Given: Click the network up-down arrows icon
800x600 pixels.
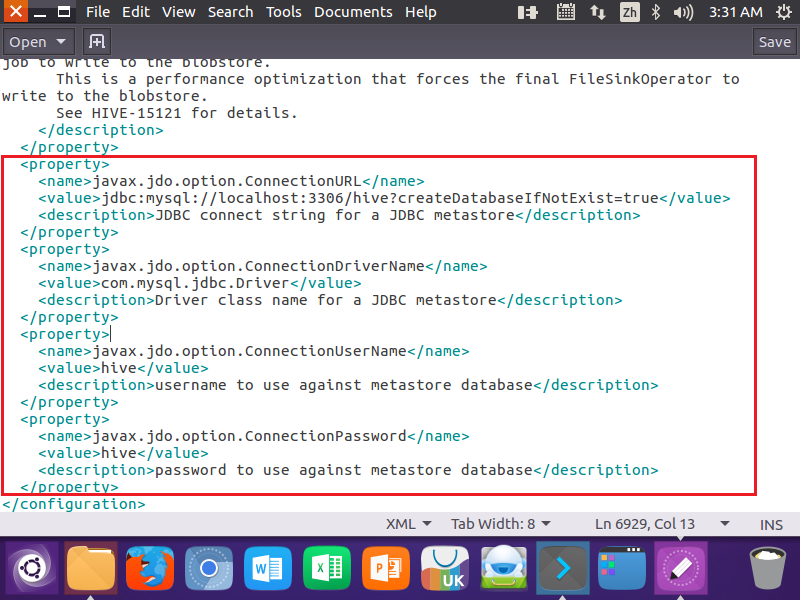Looking at the screenshot, I should tap(598, 12).
